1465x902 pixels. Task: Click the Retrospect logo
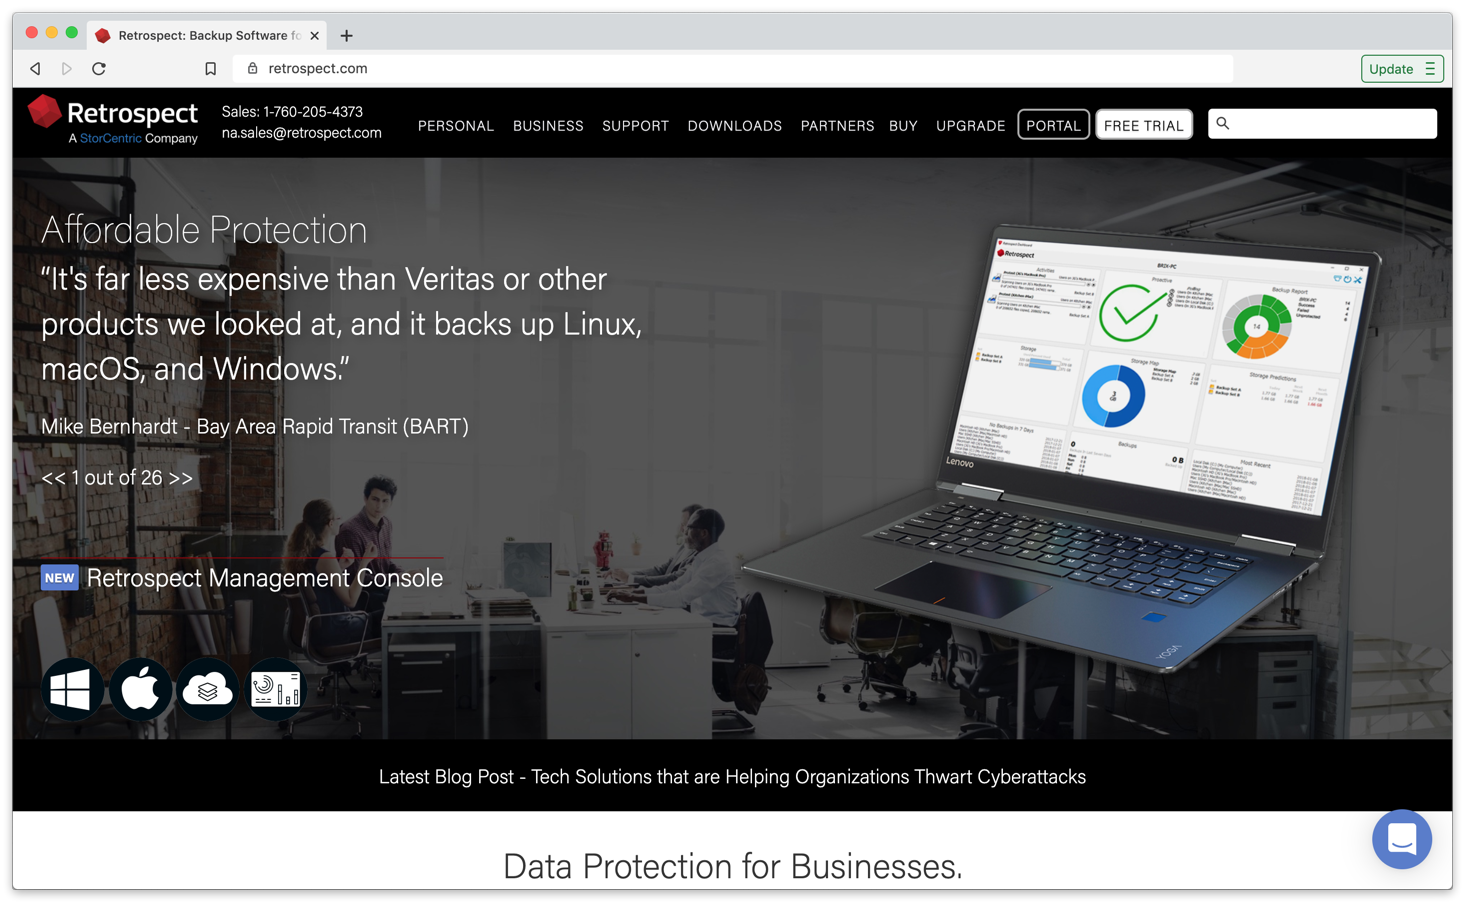tap(113, 121)
